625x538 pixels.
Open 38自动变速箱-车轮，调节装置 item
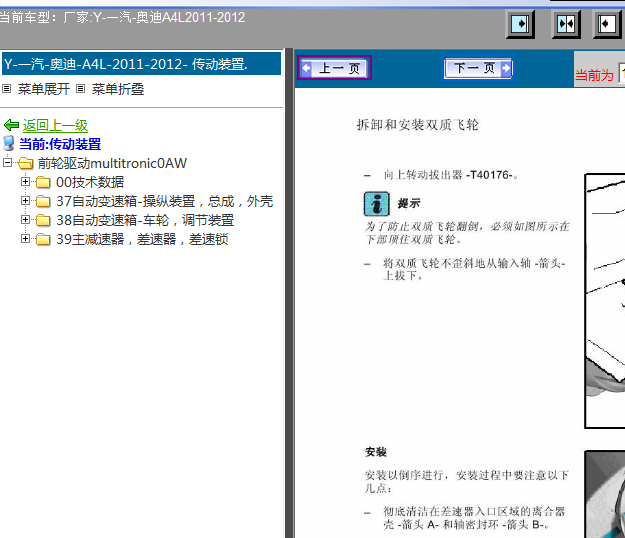[x=145, y=220]
